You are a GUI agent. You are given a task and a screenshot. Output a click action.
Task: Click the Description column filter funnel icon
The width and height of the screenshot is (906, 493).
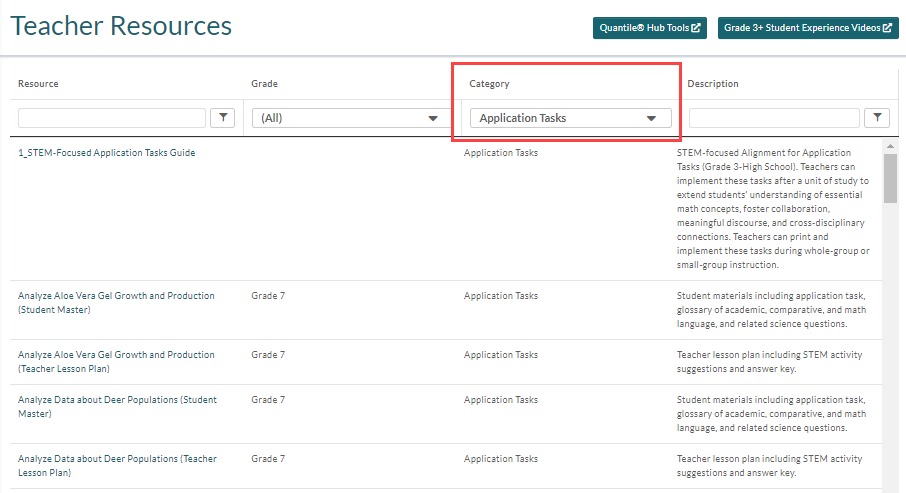tap(877, 118)
